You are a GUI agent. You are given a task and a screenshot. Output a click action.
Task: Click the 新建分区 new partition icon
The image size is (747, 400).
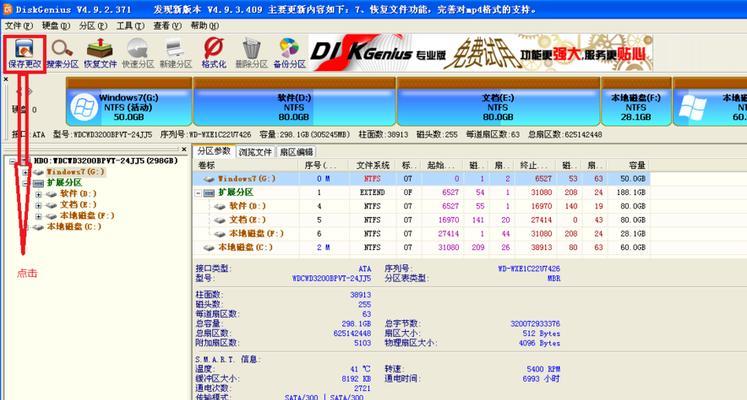(175, 54)
